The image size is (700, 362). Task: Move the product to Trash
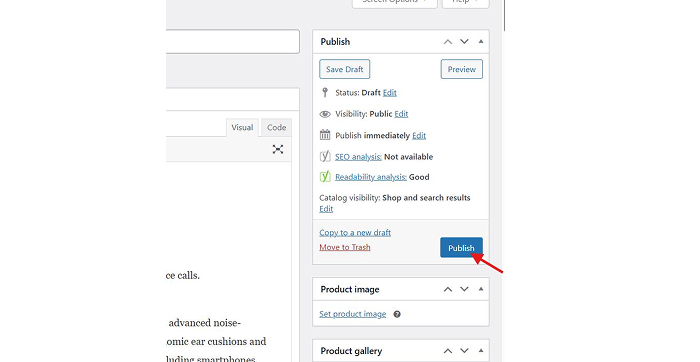click(x=345, y=247)
